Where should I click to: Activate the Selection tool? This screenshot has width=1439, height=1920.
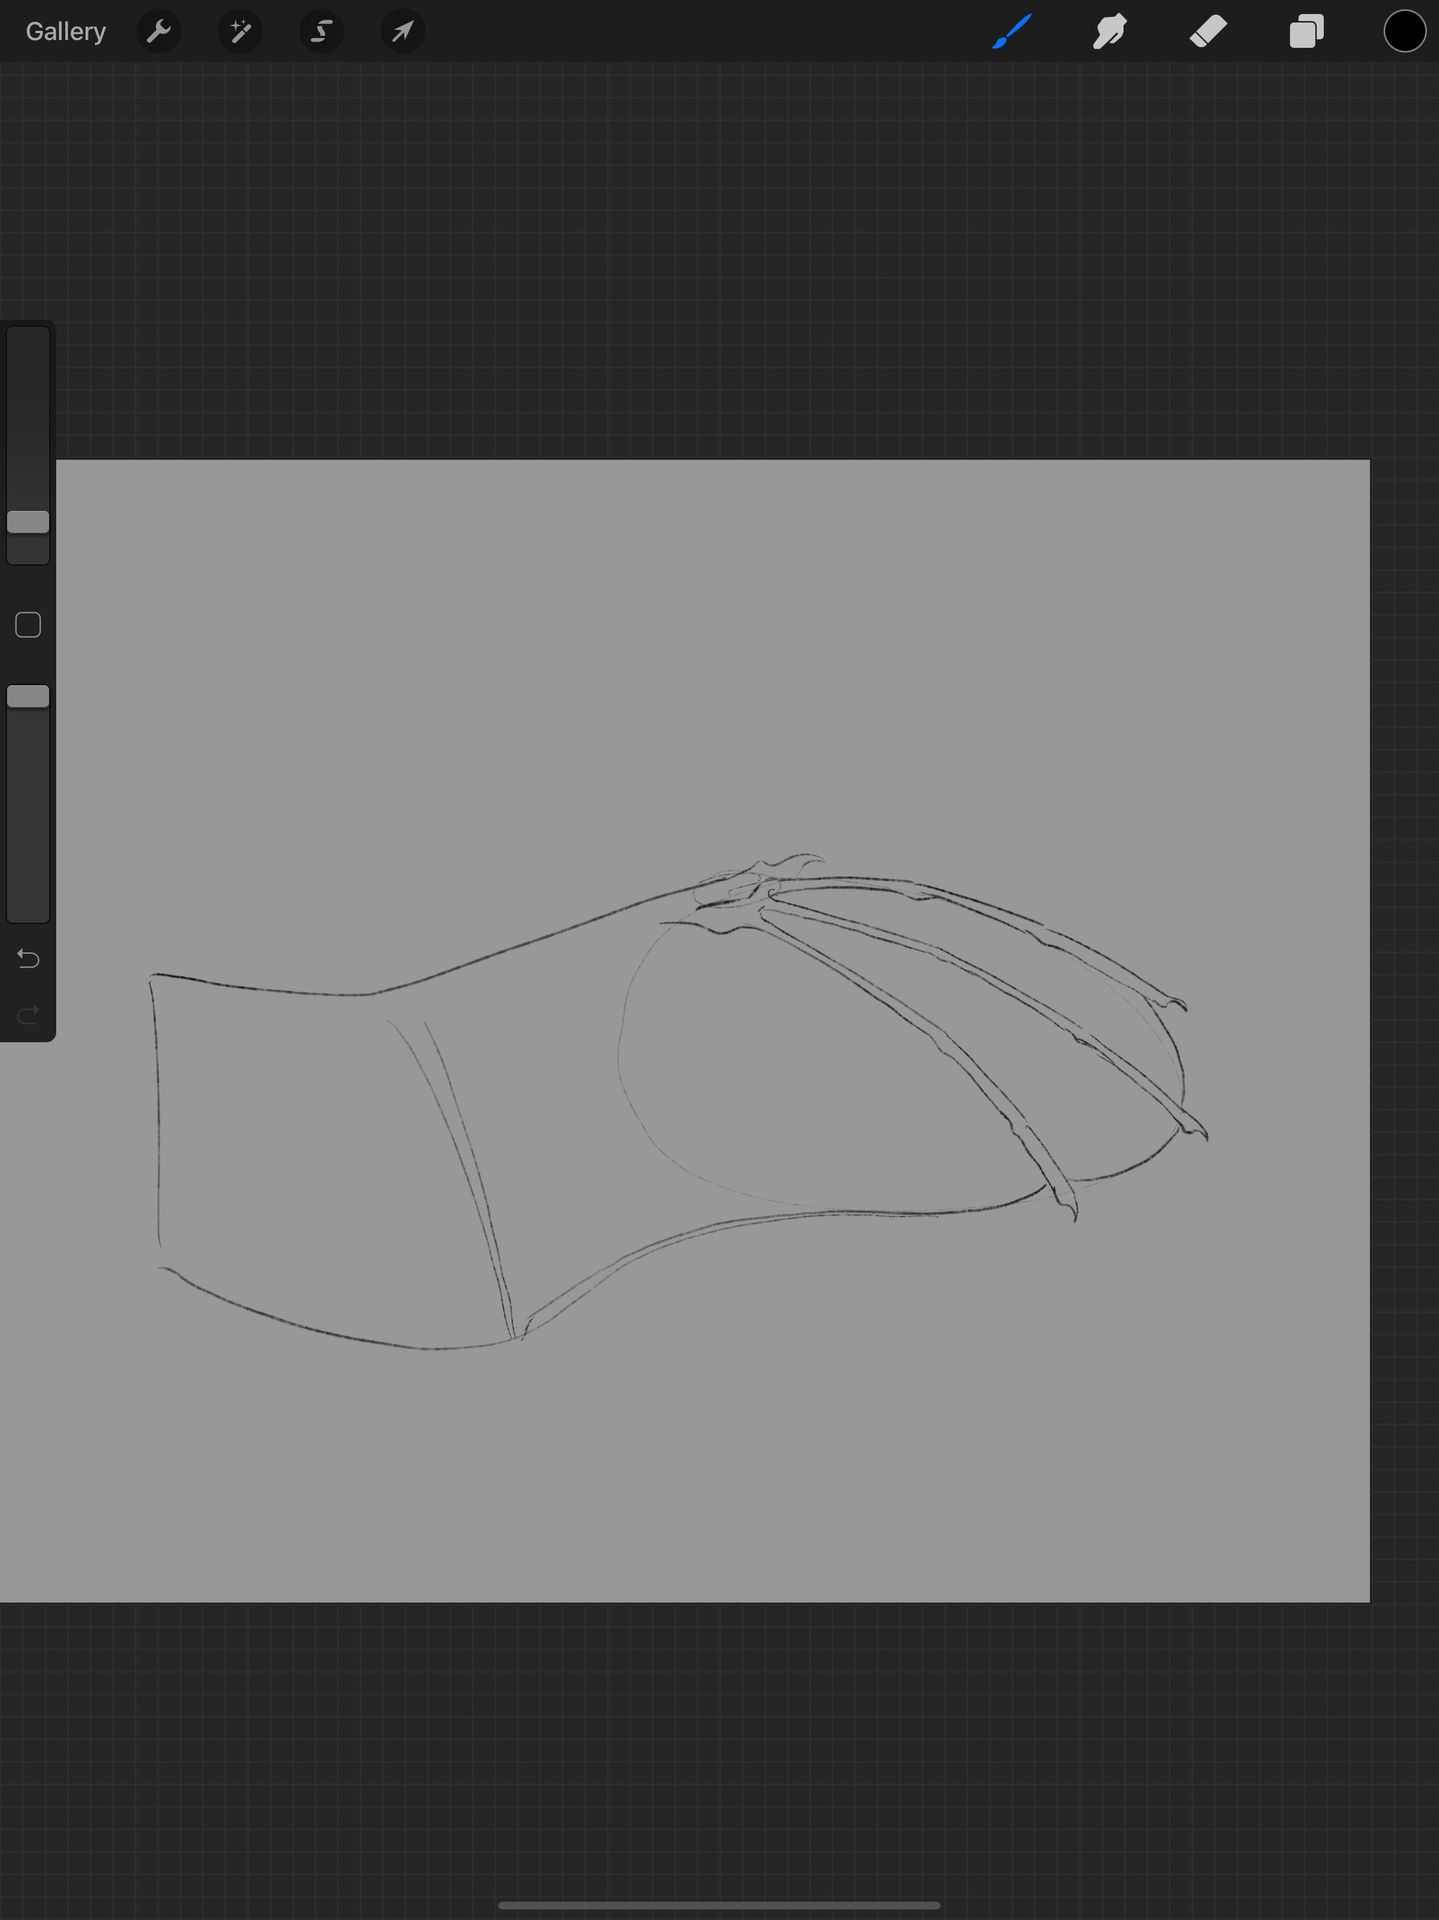(x=321, y=32)
